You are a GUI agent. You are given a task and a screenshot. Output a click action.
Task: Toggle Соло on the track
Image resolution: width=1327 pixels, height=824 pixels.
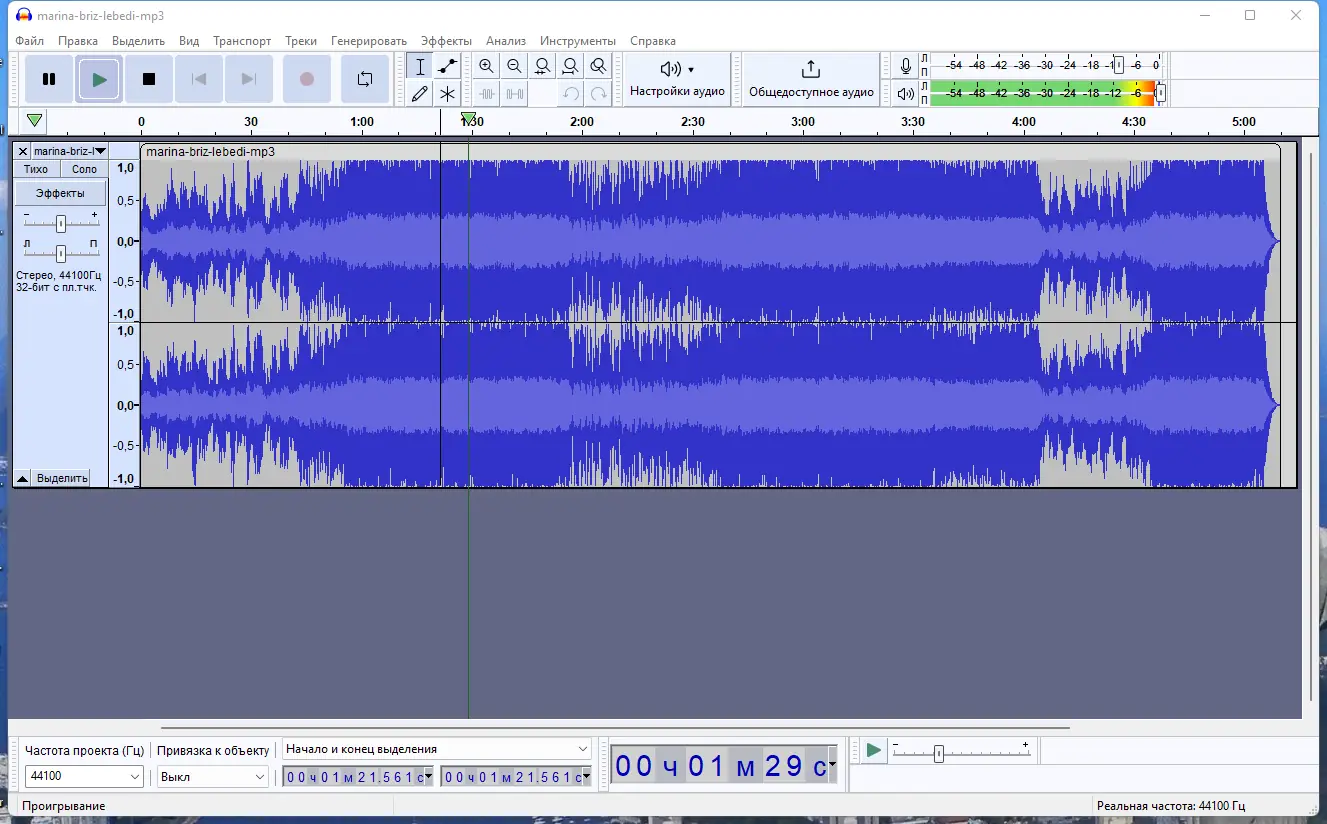[84, 169]
